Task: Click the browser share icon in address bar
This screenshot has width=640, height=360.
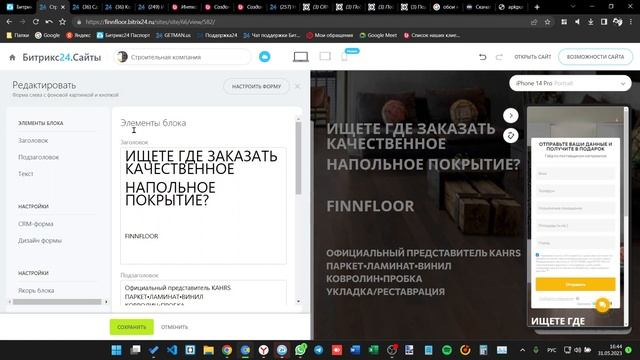Action: (534, 22)
